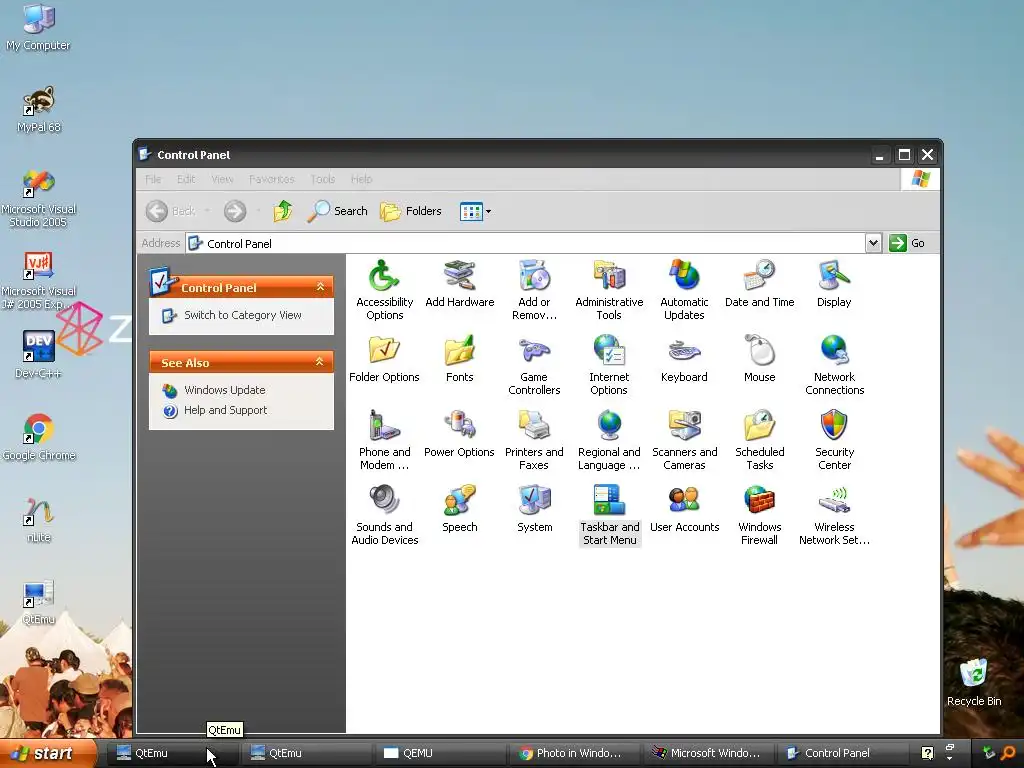The image size is (1024, 768).
Task: Select Google Chrome desktop shortcut
Action: tap(39, 437)
